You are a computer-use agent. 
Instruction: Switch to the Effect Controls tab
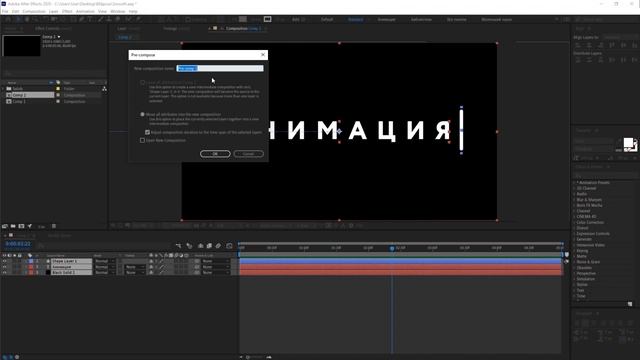52,29
